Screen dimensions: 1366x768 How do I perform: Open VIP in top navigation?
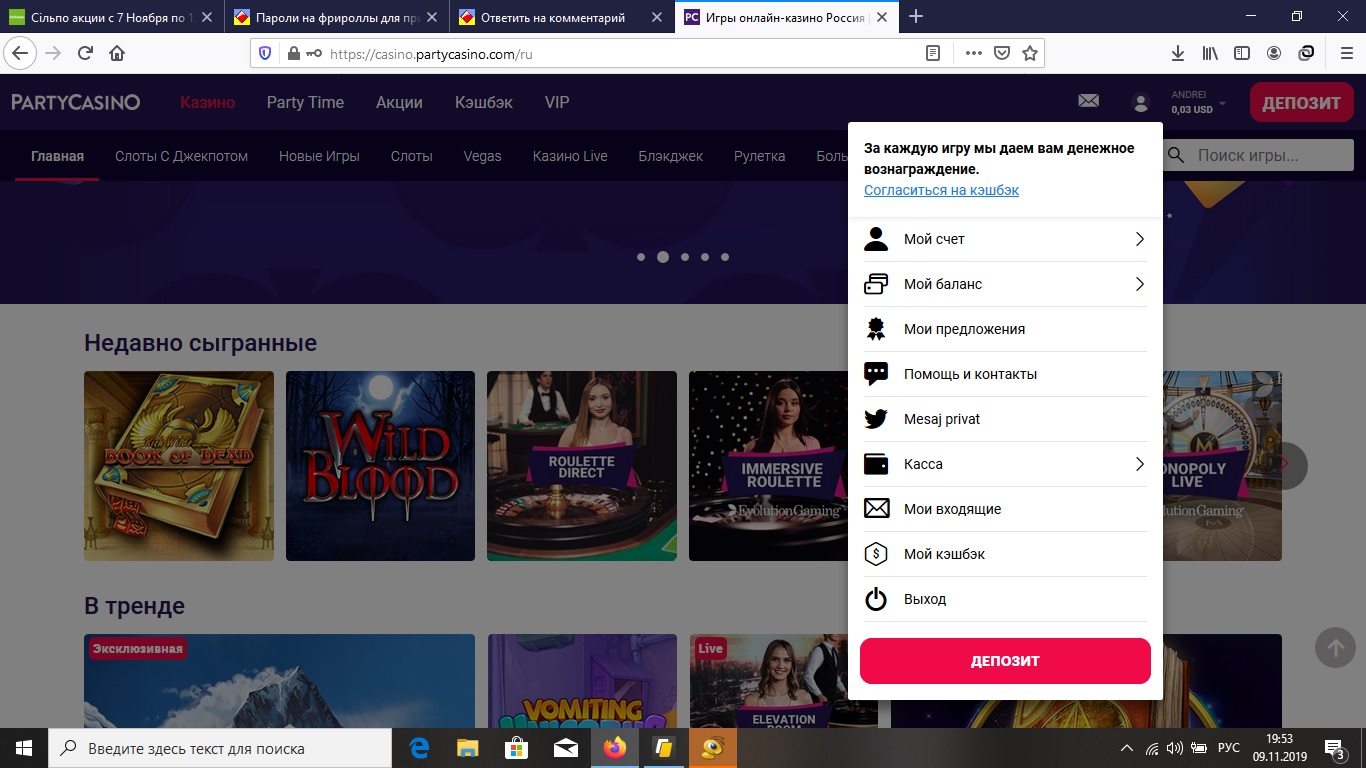pyautogui.click(x=557, y=102)
